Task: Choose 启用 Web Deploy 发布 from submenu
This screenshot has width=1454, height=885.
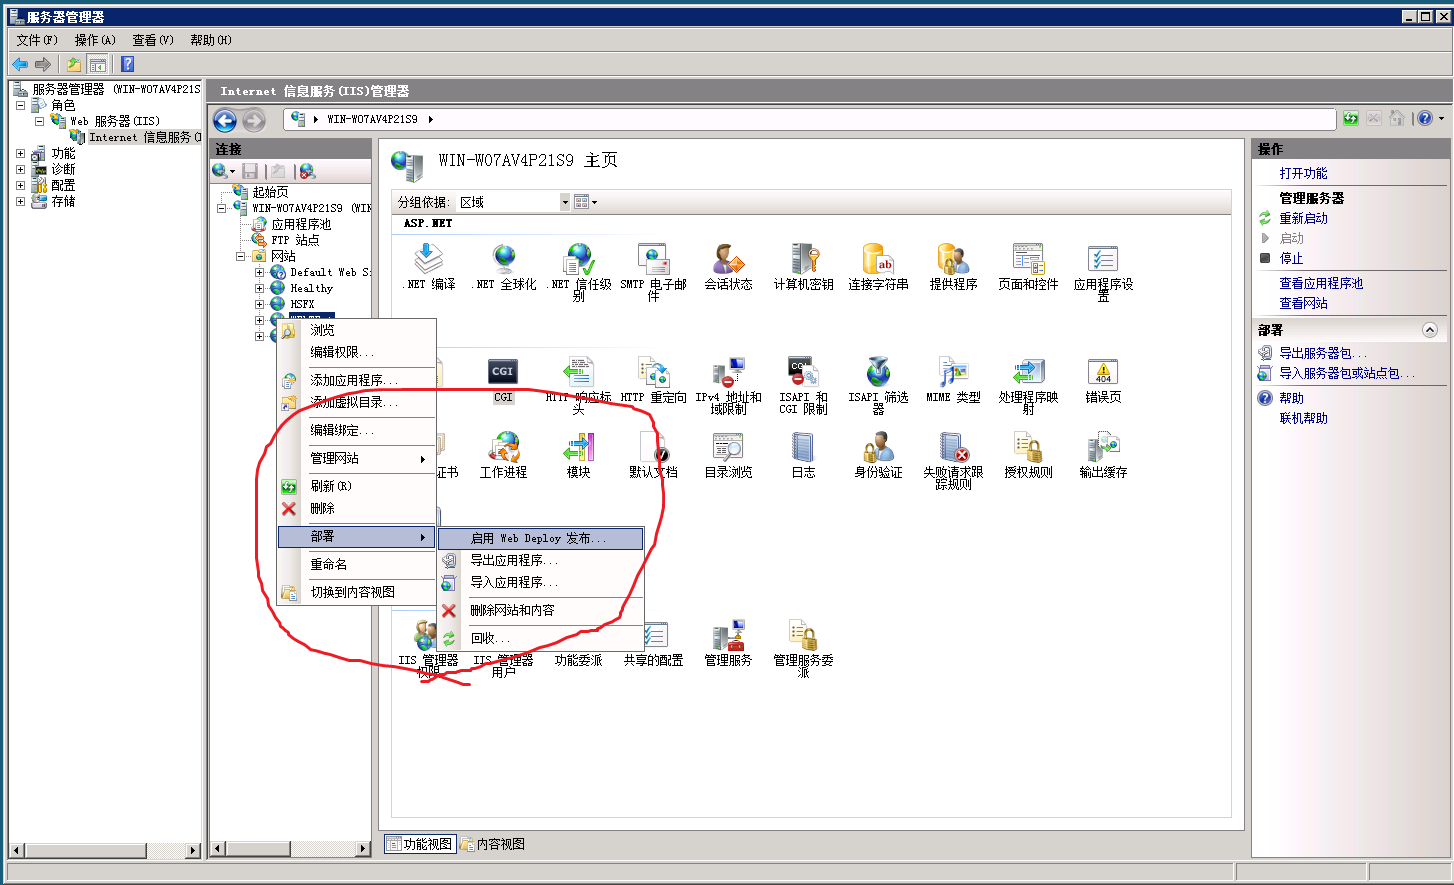Action: pos(541,538)
